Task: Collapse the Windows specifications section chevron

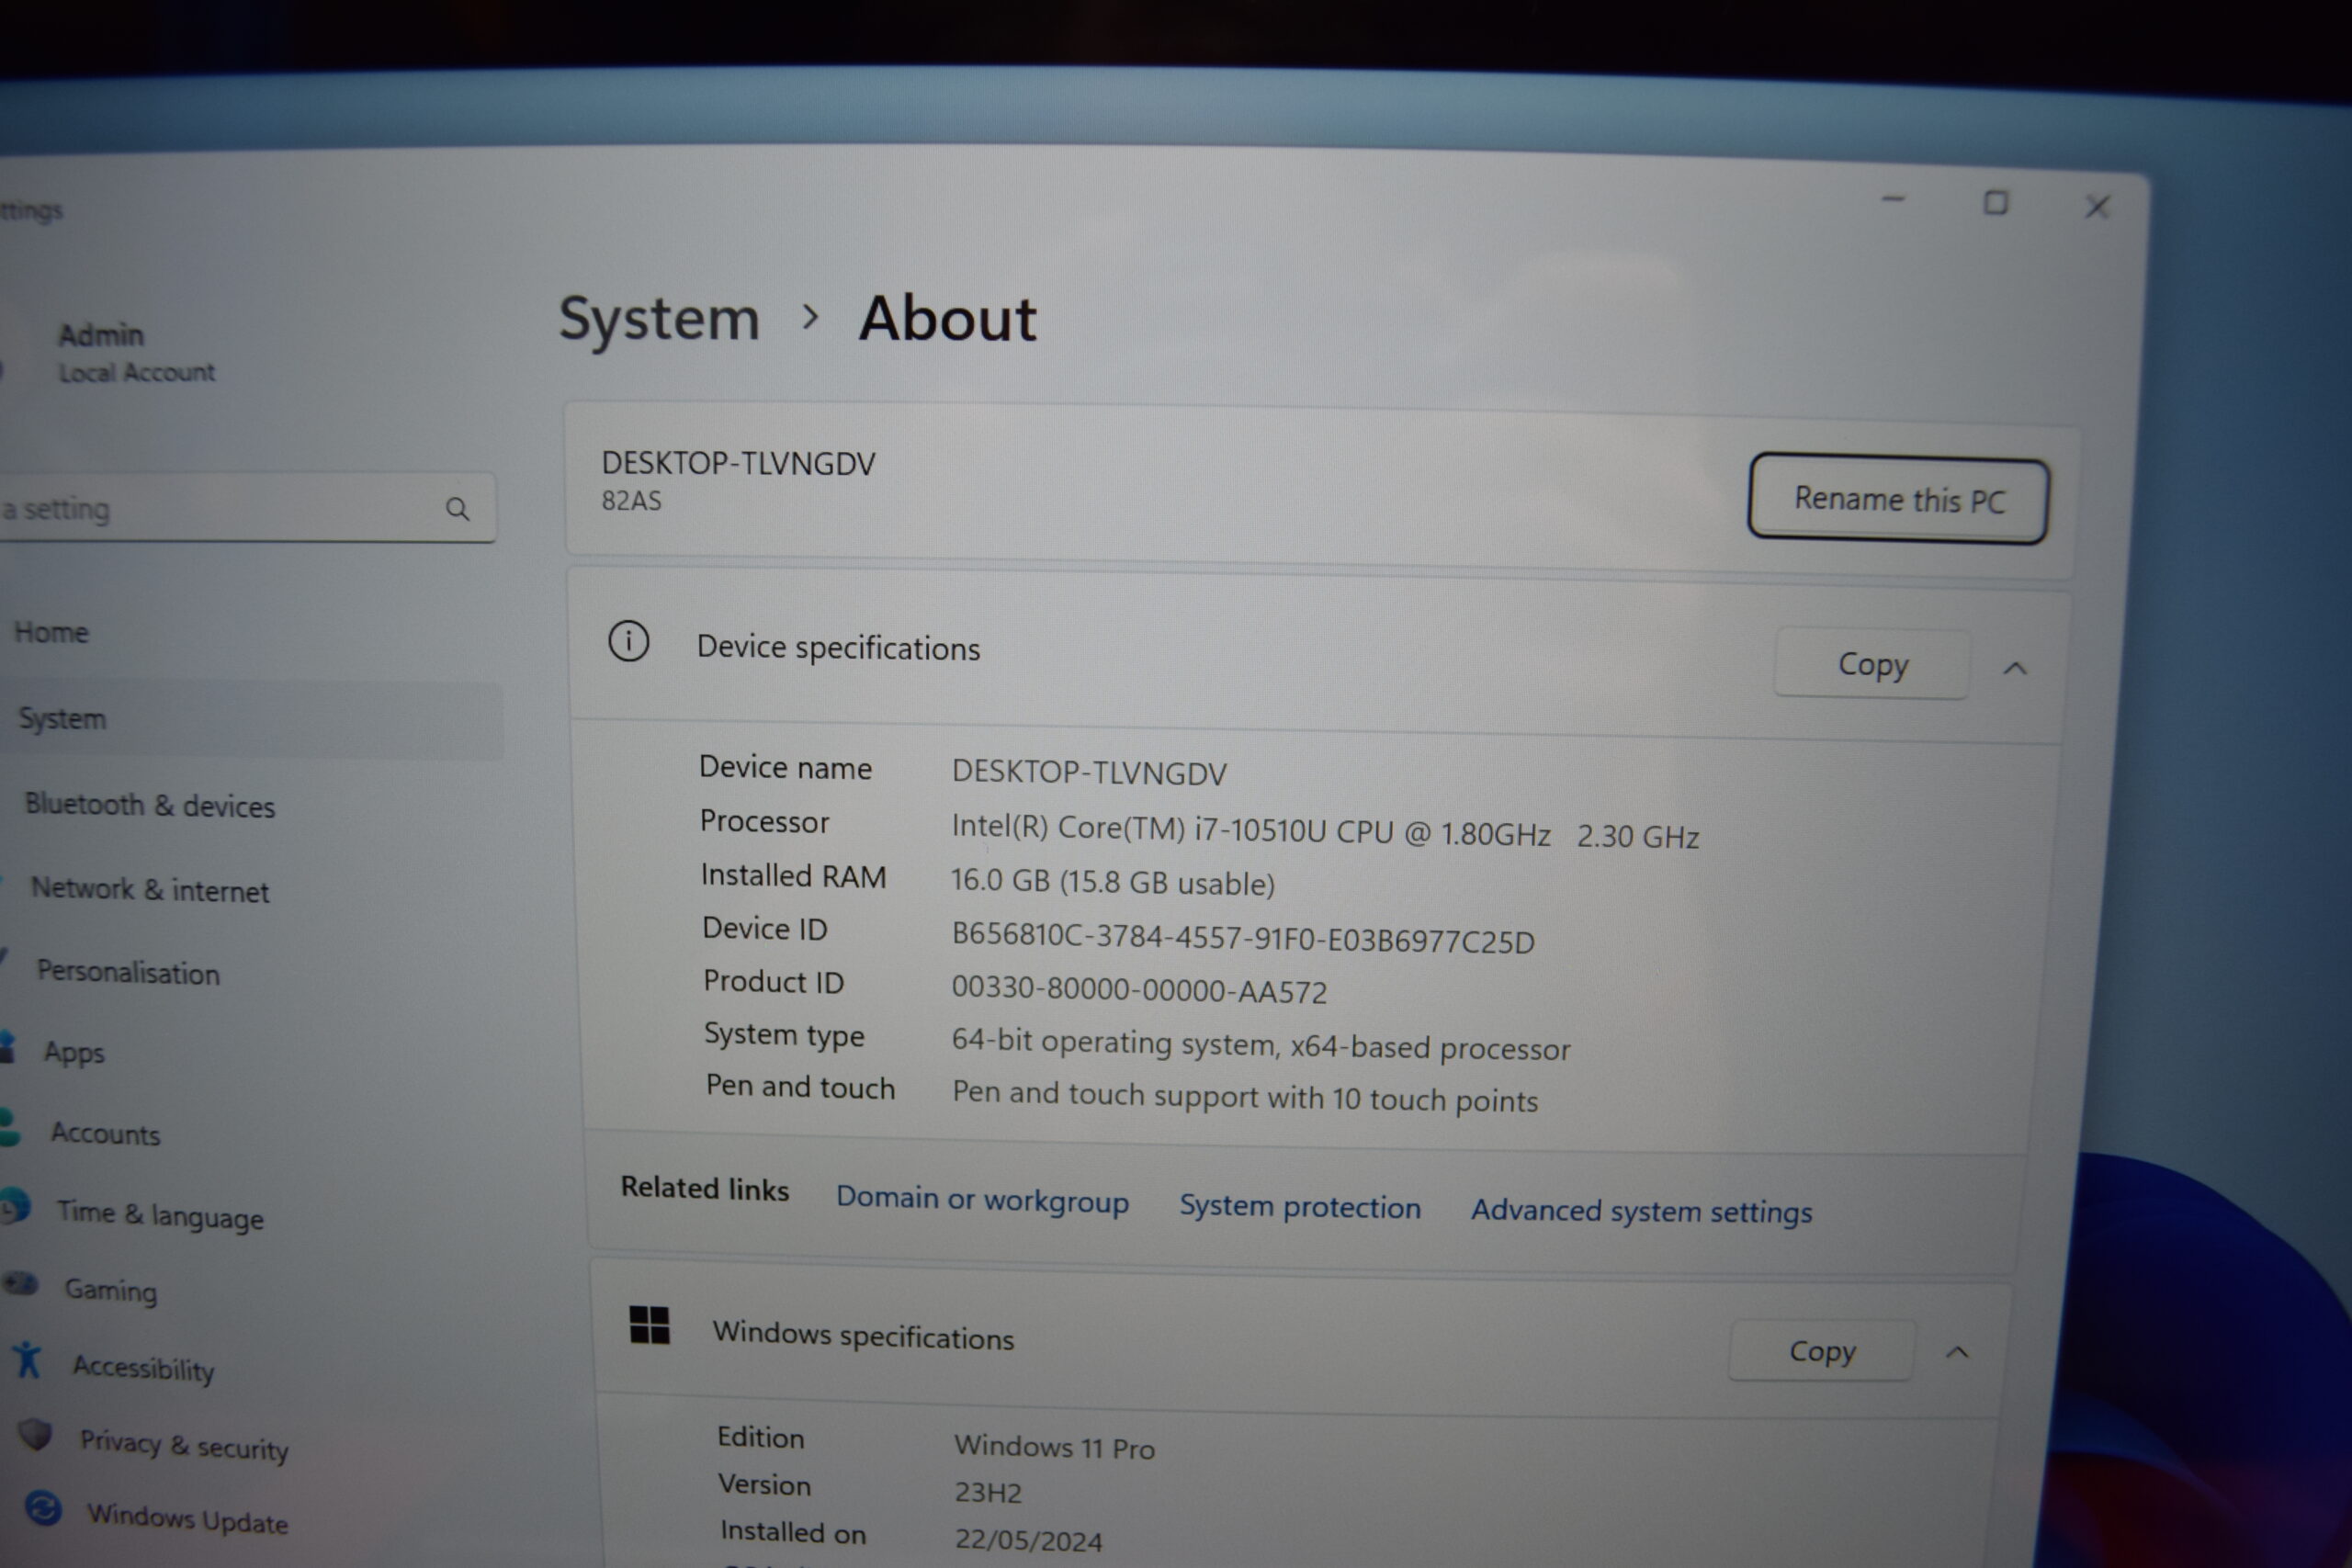Action: click(1957, 1353)
